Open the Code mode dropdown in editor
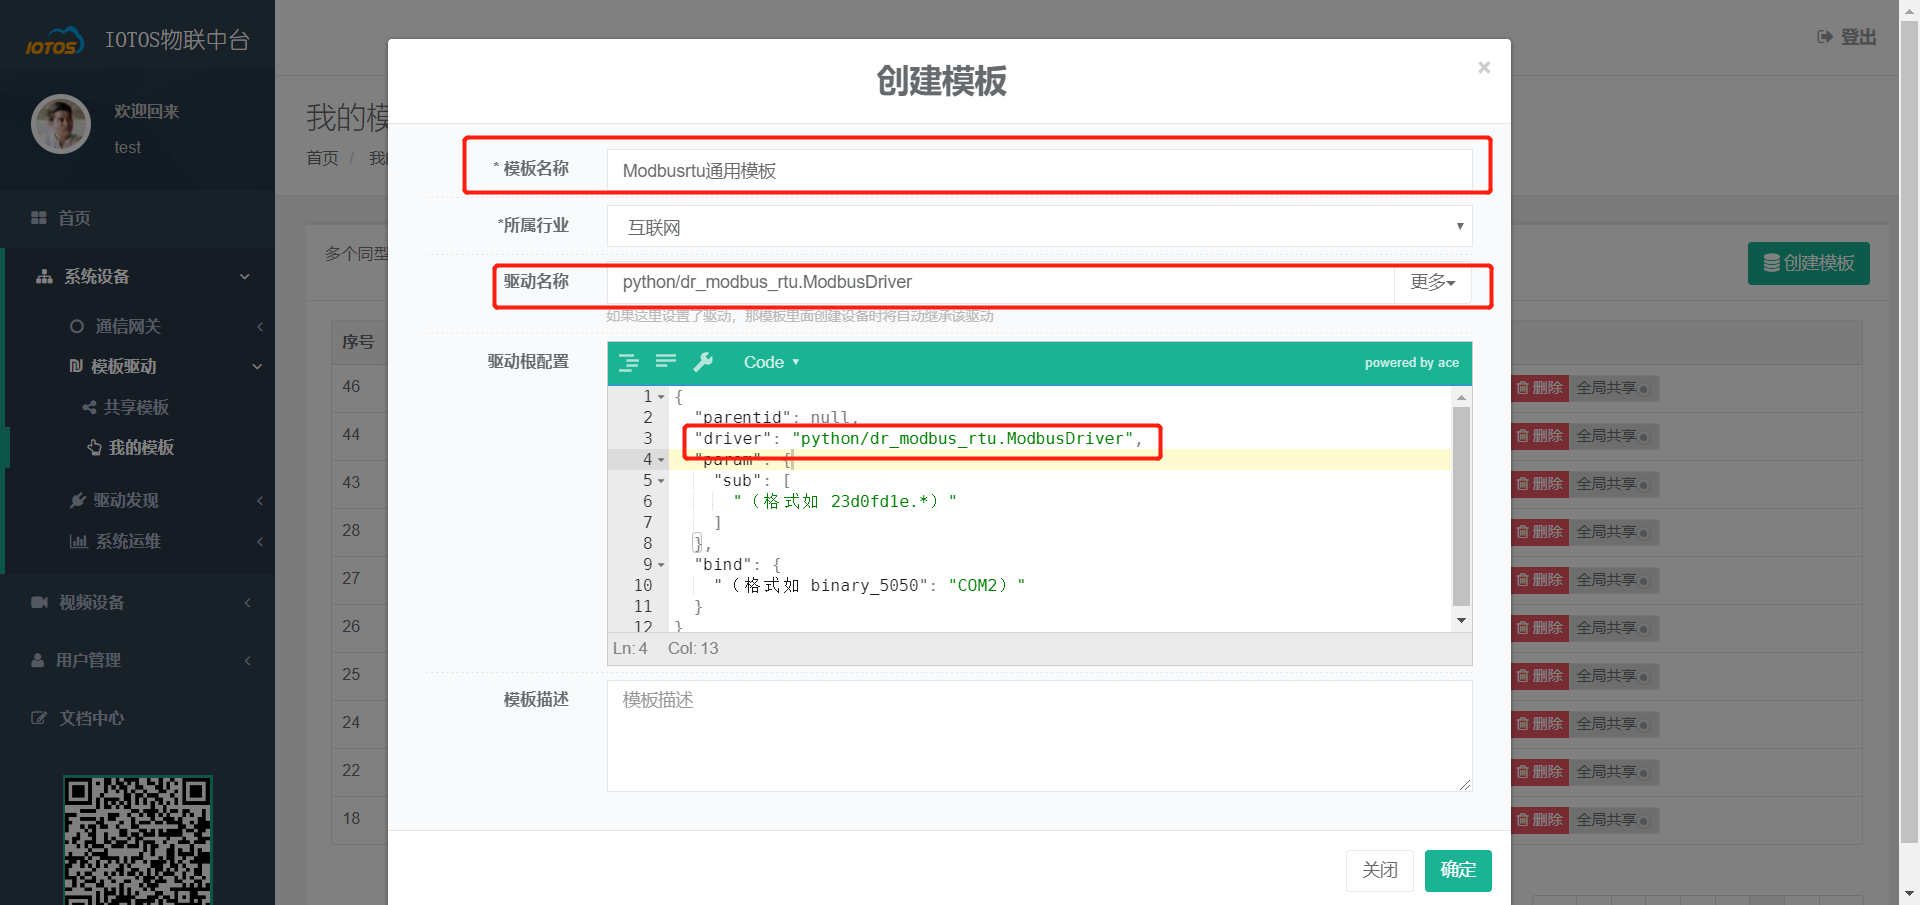 (770, 362)
